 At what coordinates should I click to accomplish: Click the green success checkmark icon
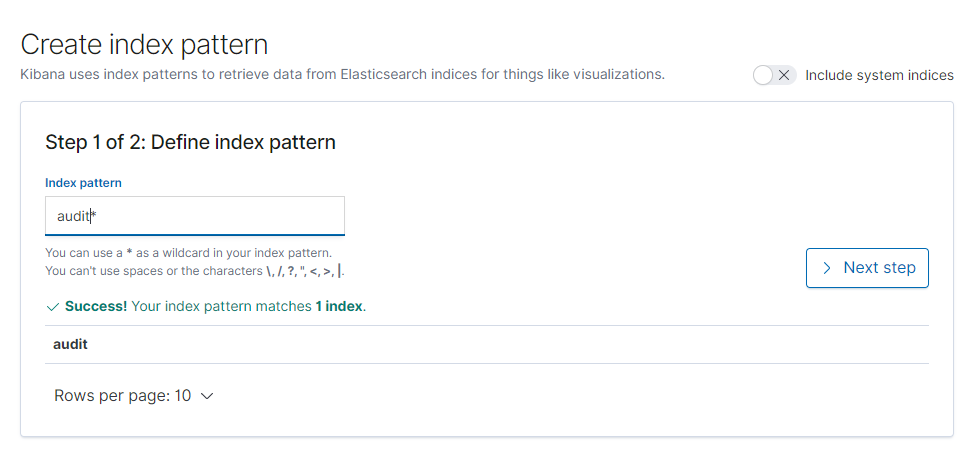(x=53, y=307)
